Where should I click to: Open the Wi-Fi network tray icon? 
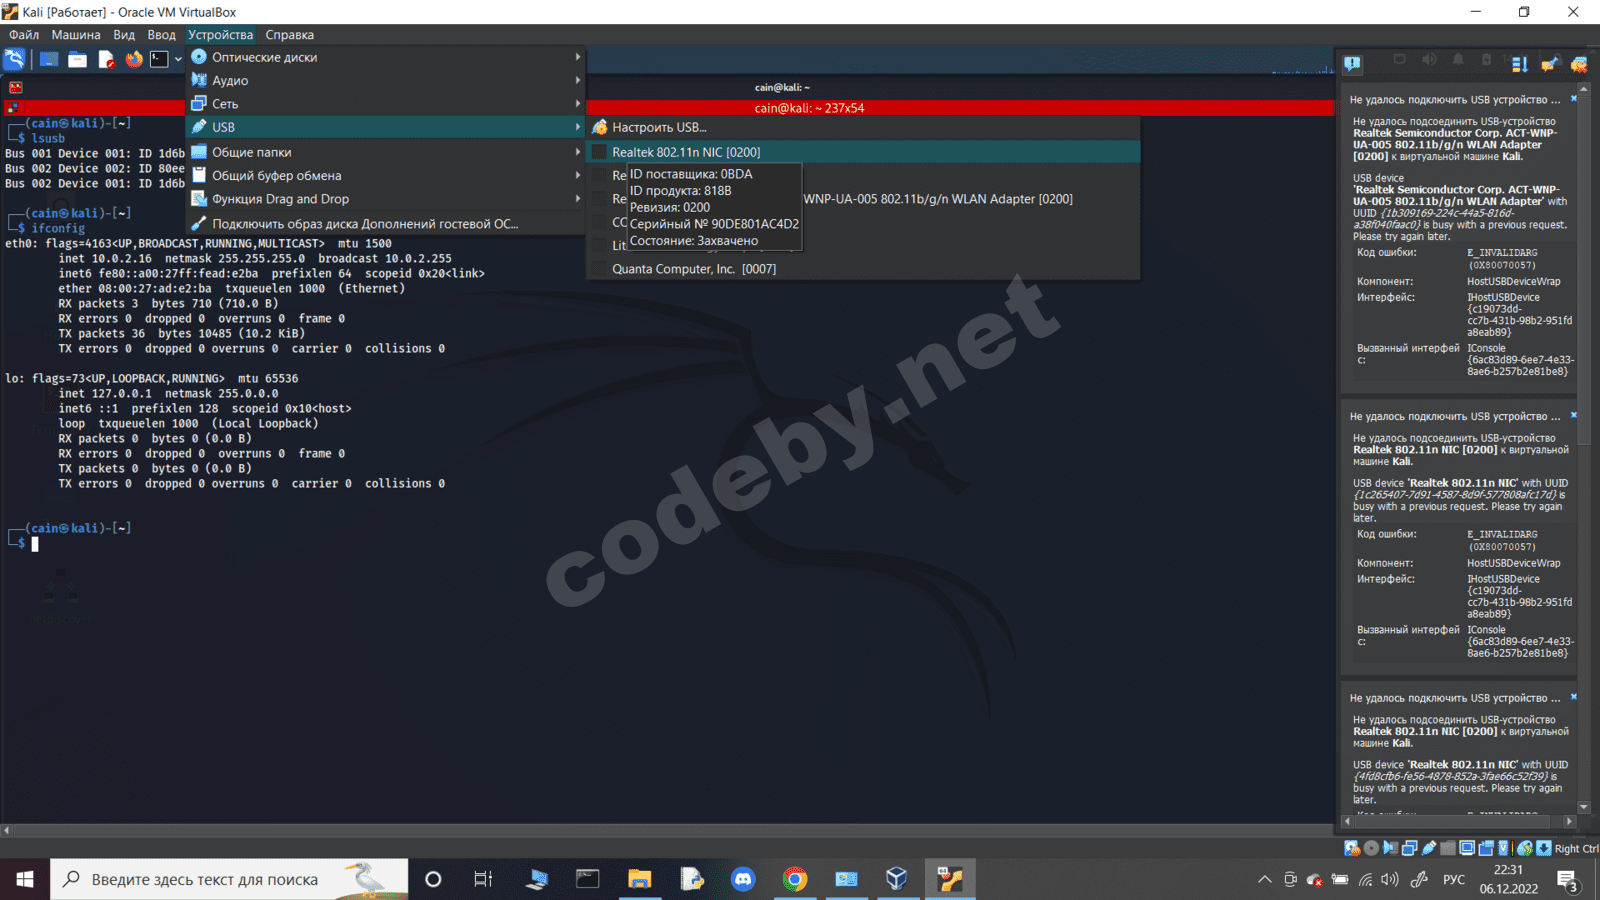1365,880
